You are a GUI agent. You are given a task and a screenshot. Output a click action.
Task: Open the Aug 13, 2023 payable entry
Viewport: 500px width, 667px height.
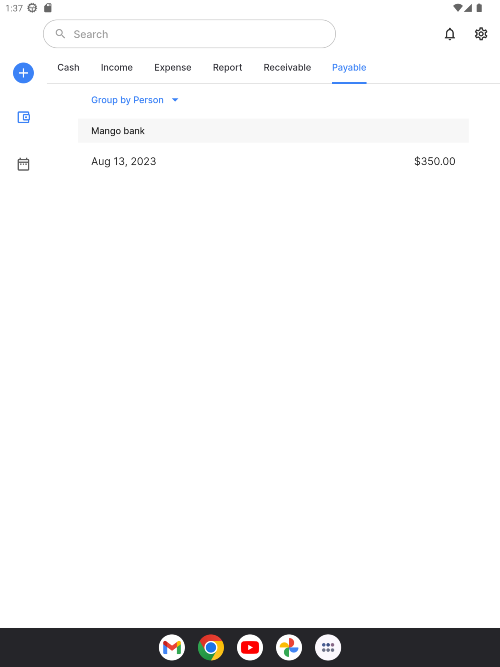[x=273, y=161]
